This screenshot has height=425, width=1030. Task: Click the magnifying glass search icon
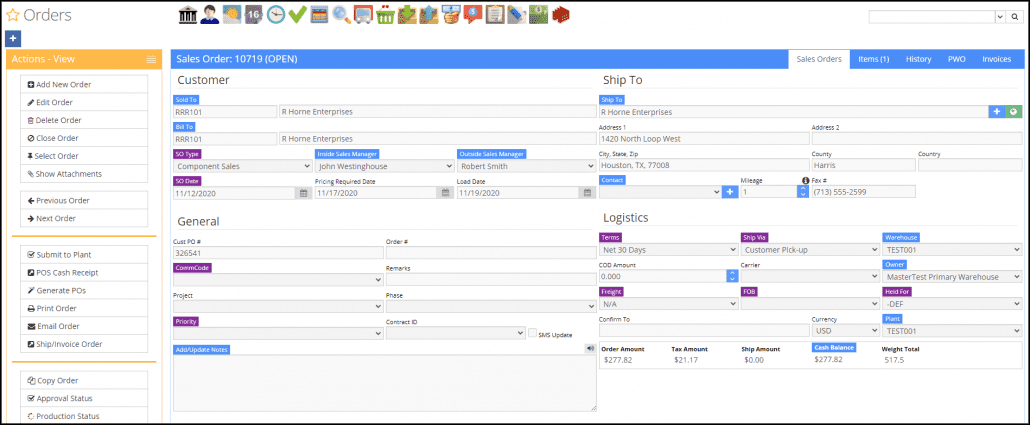tap(342, 14)
